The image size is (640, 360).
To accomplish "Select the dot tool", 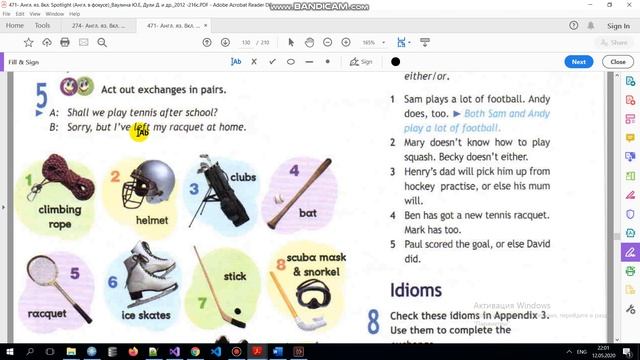I will coord(327,62).
